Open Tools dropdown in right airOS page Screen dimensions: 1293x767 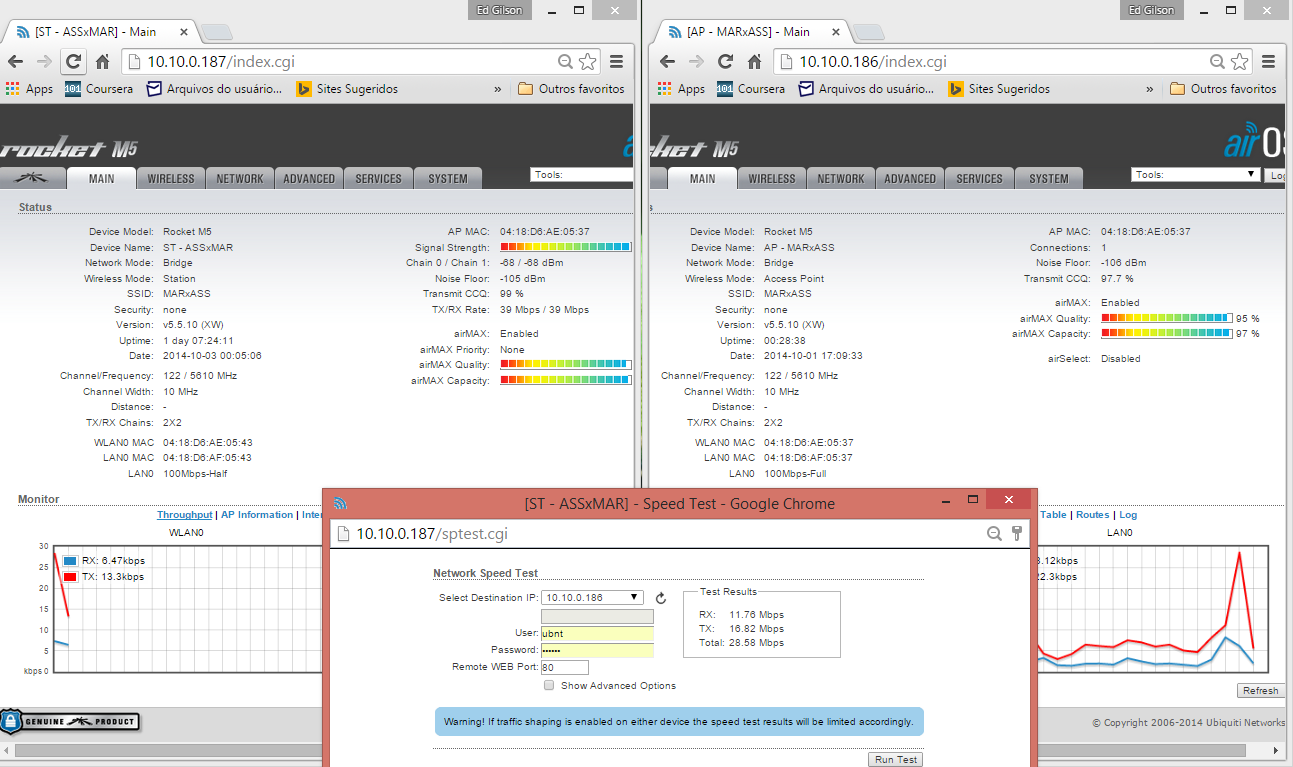point(1196,174)
